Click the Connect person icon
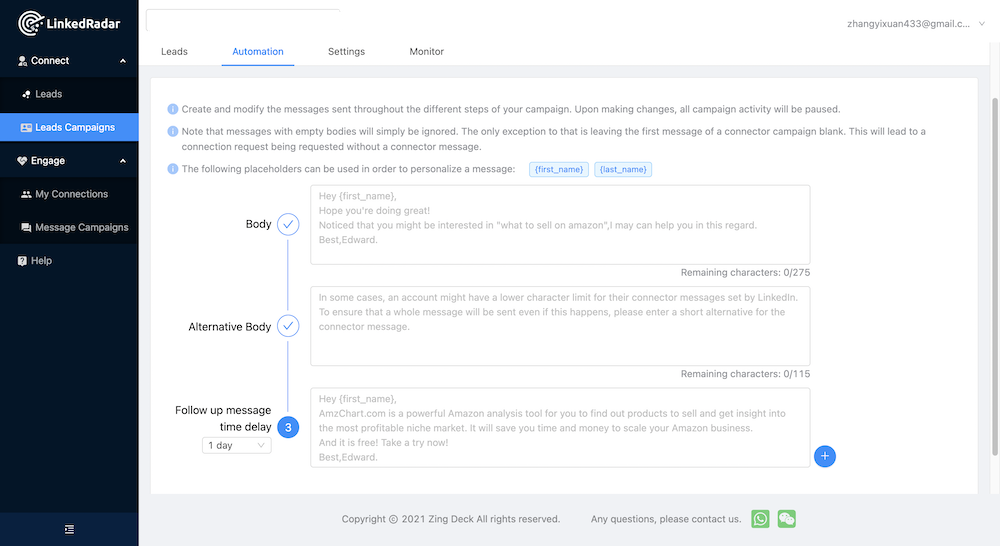This screenshot has height=546, width=1000. pos(22,61)
